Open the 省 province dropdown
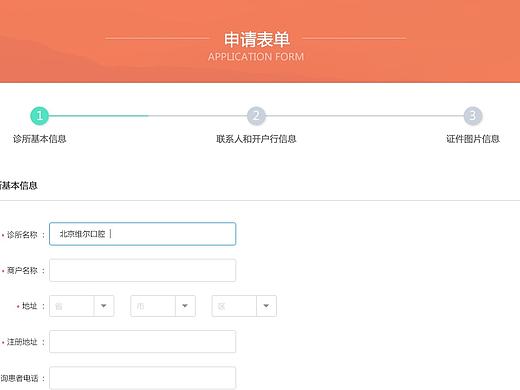The width and height of the screenshot is (520, 390). (82, 306)
